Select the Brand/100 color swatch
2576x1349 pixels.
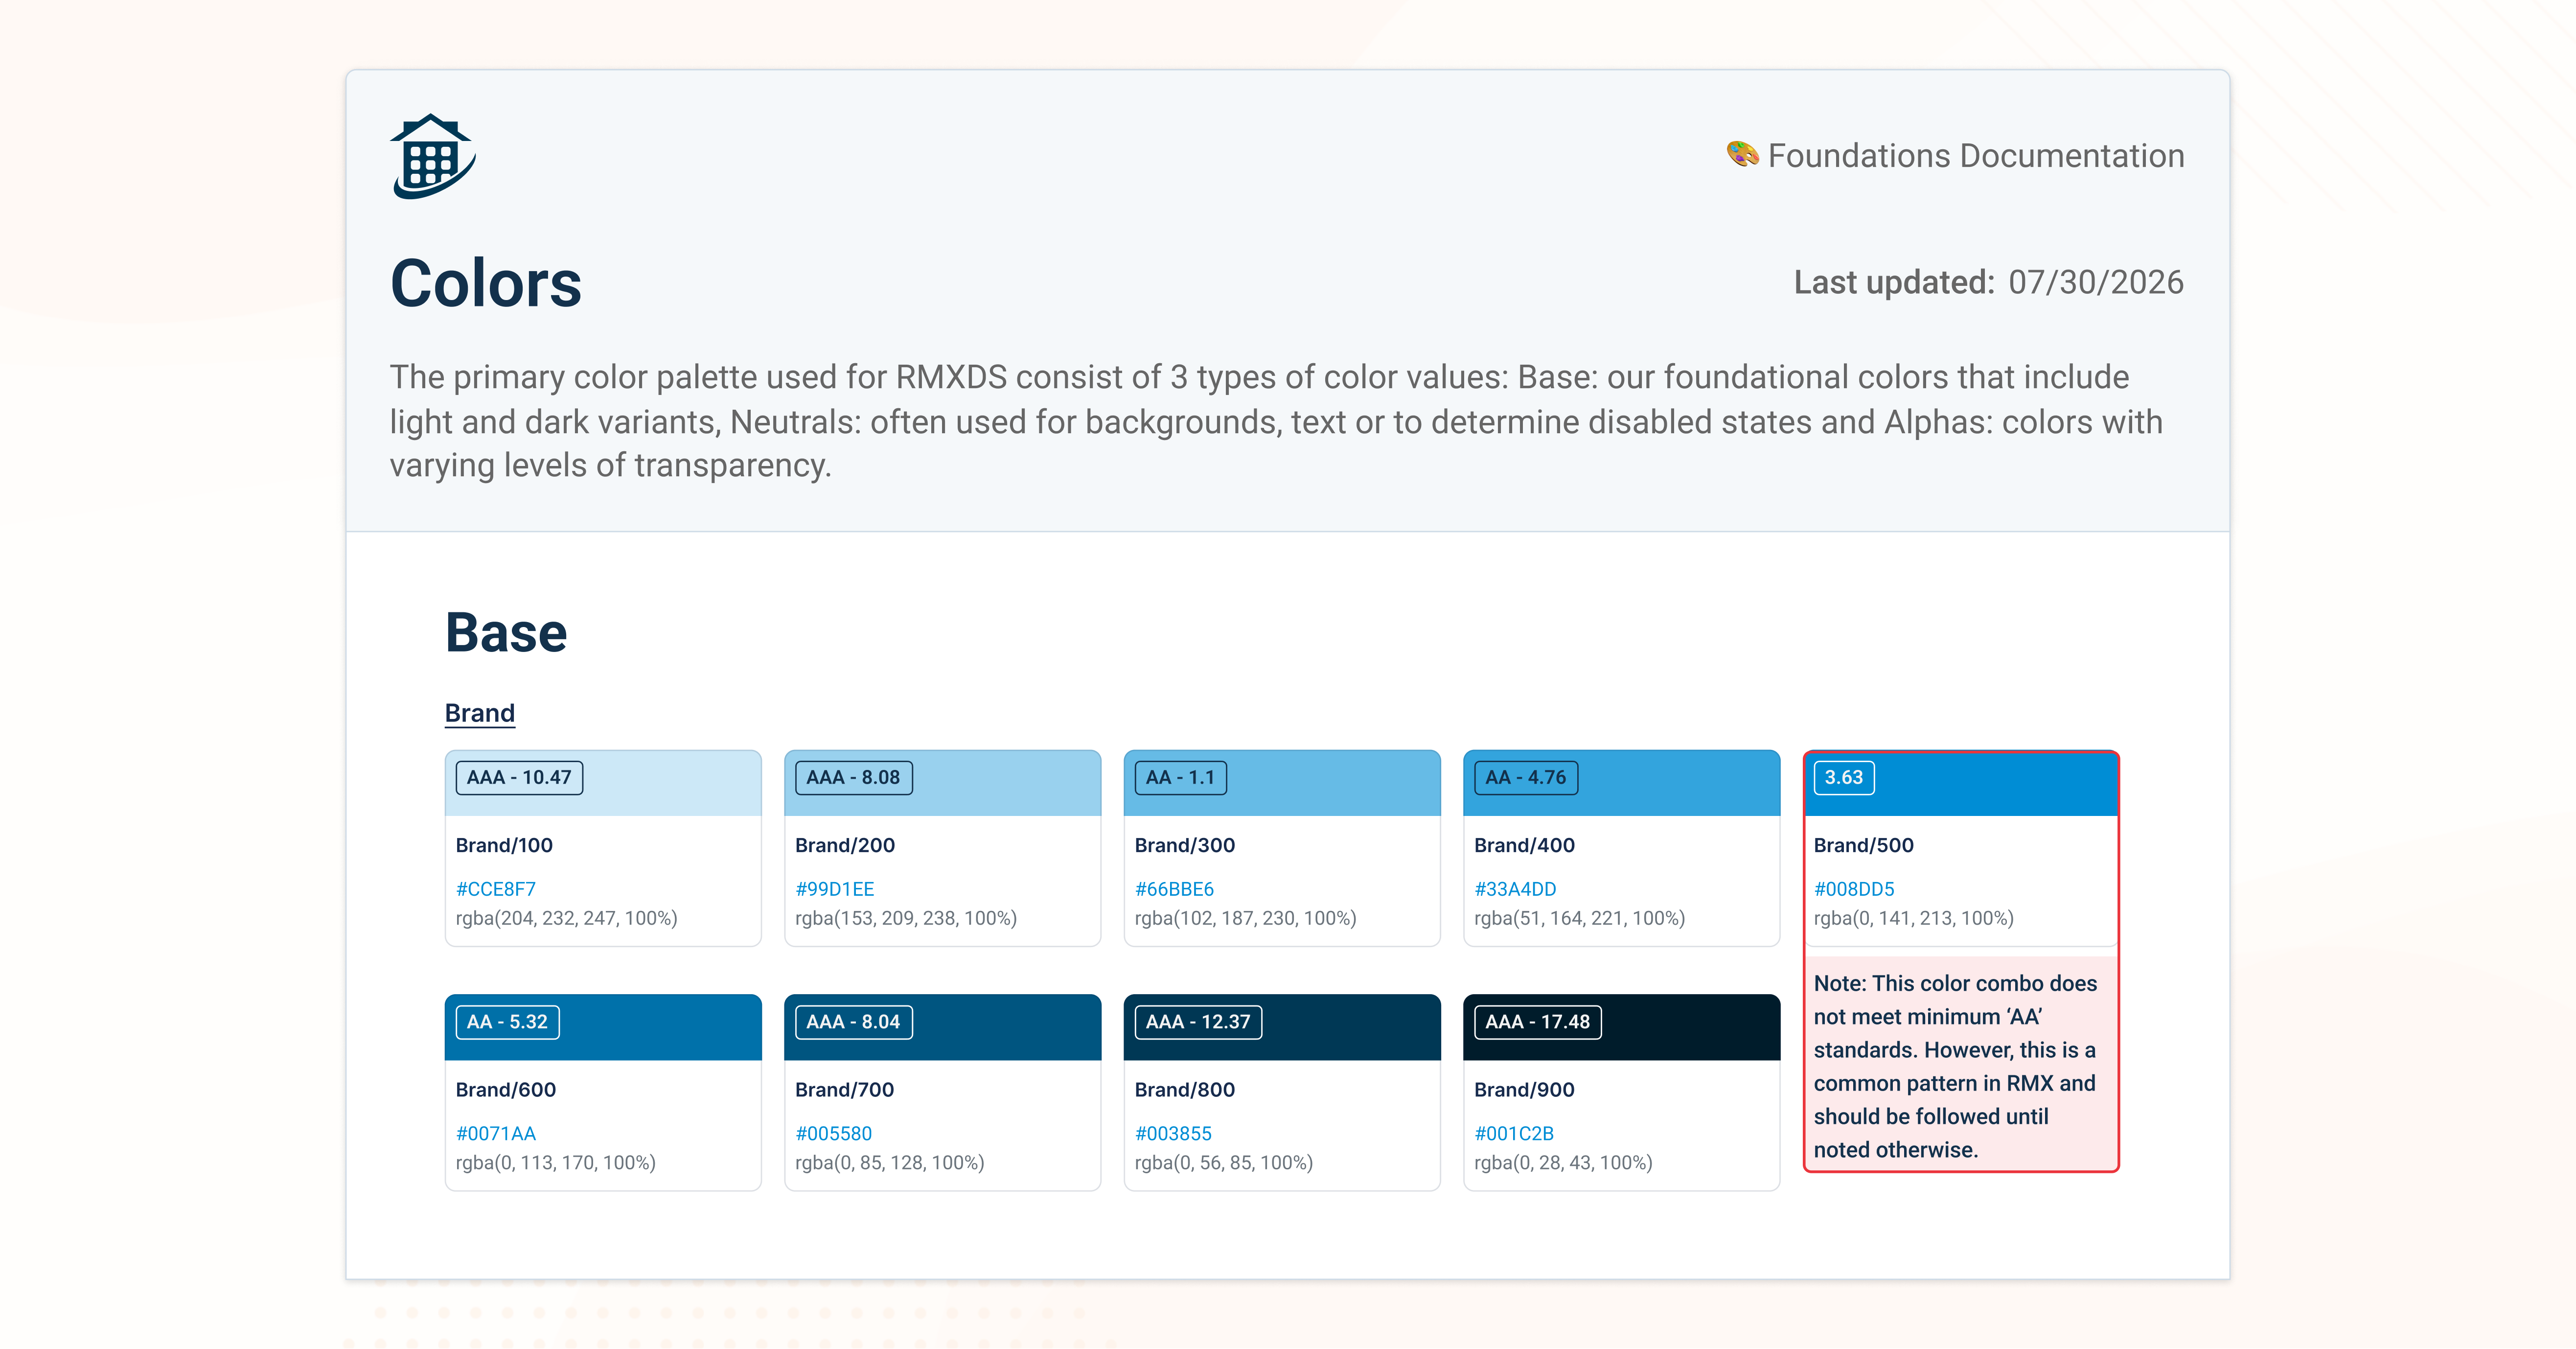point(603,783)
